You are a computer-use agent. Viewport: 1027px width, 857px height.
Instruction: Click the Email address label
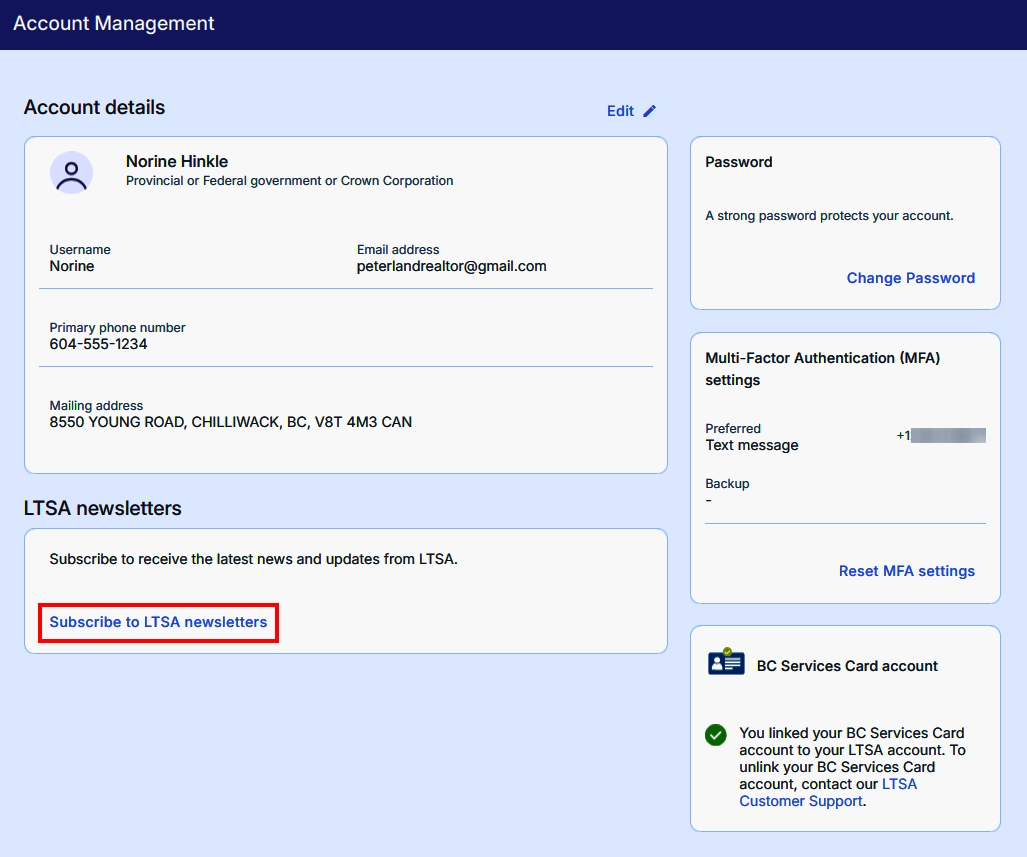click(398, 250)
